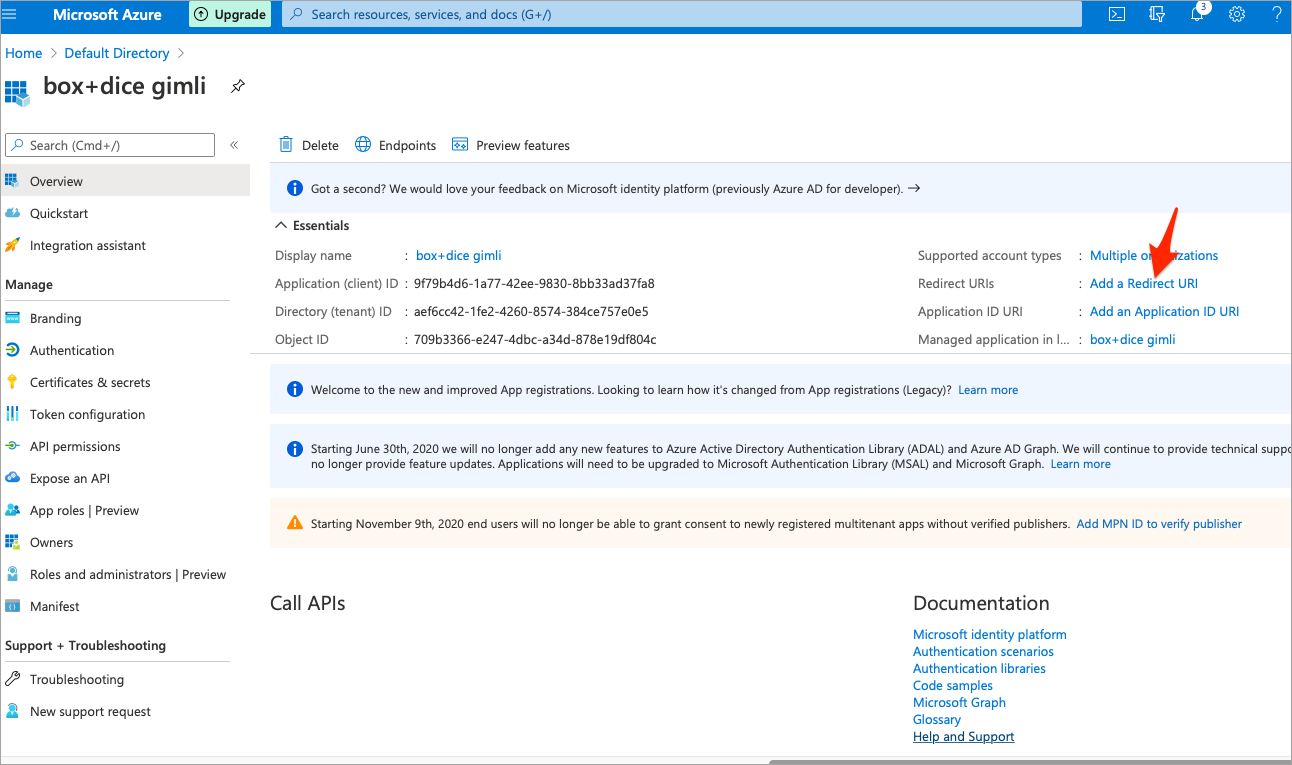
Task: Click the Endpoints globe icon
Action: [x=363, y=145]
